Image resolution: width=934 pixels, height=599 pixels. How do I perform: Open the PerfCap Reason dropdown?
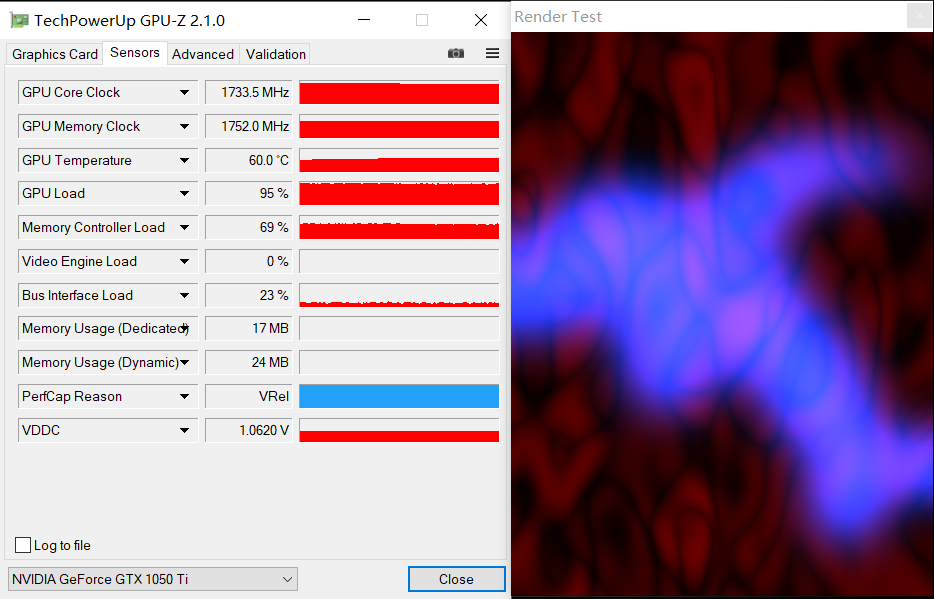pyautogui.click(x=185, y=397)
